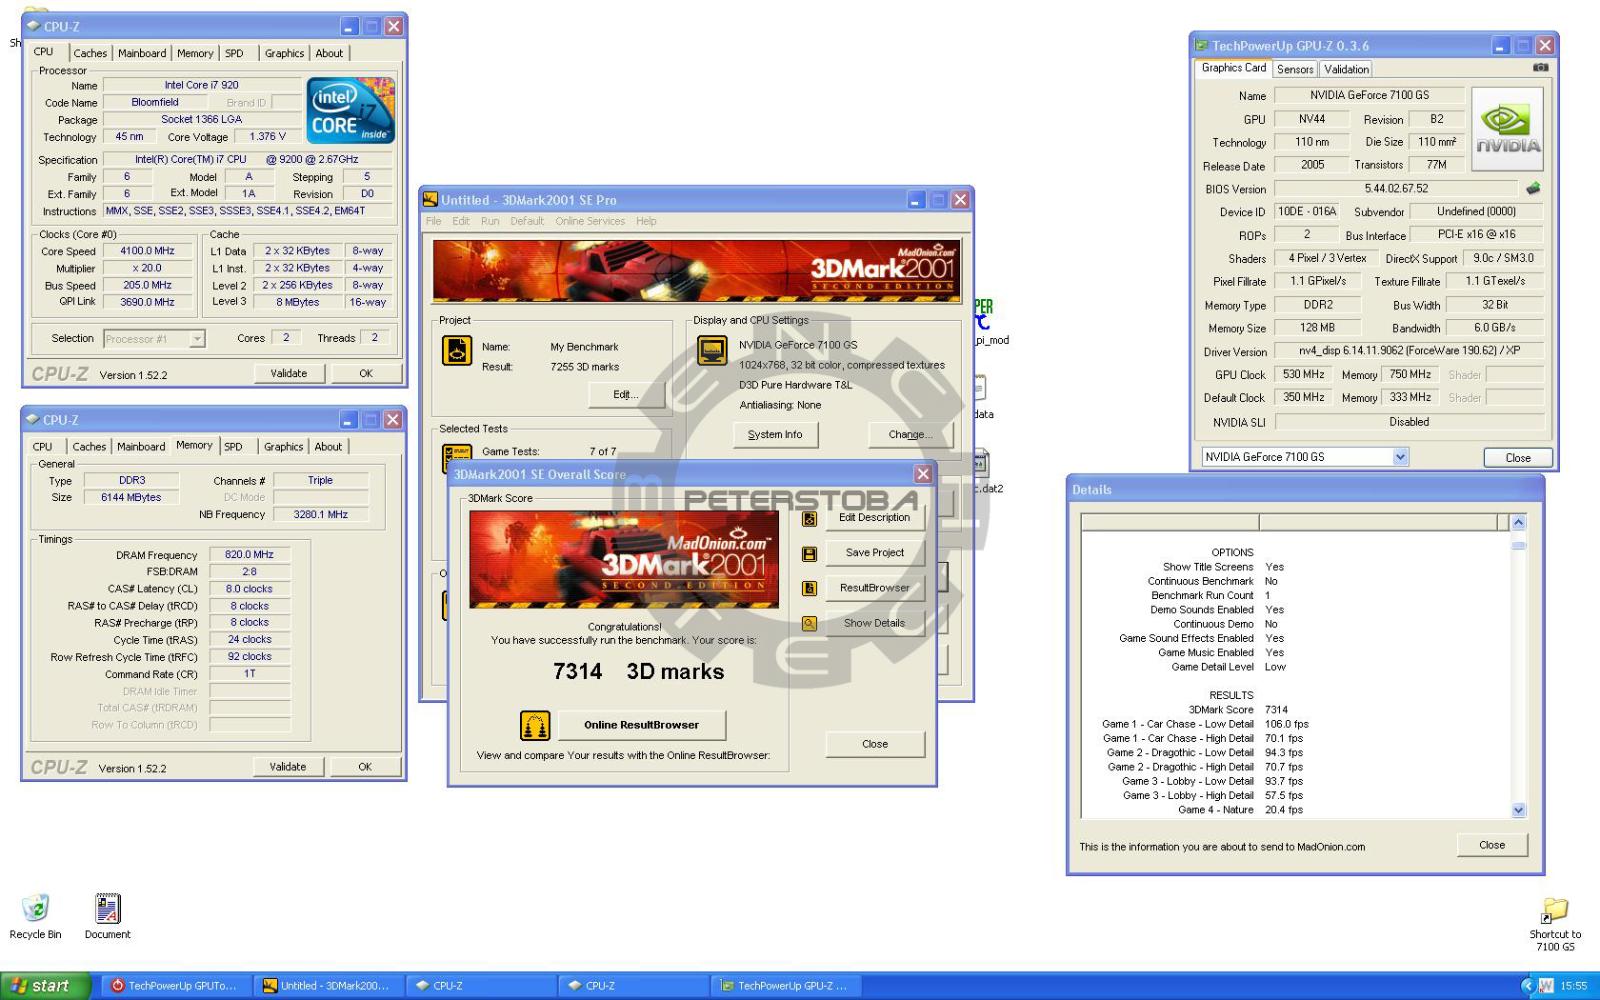
Task: Click the System Info button
Action: [x=775, y=435]
